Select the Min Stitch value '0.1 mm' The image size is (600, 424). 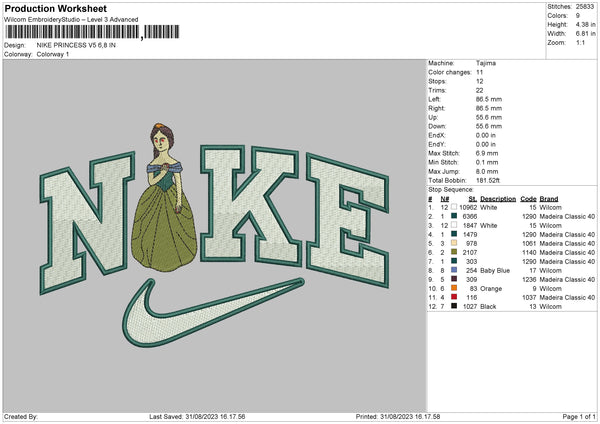[487, 162]
